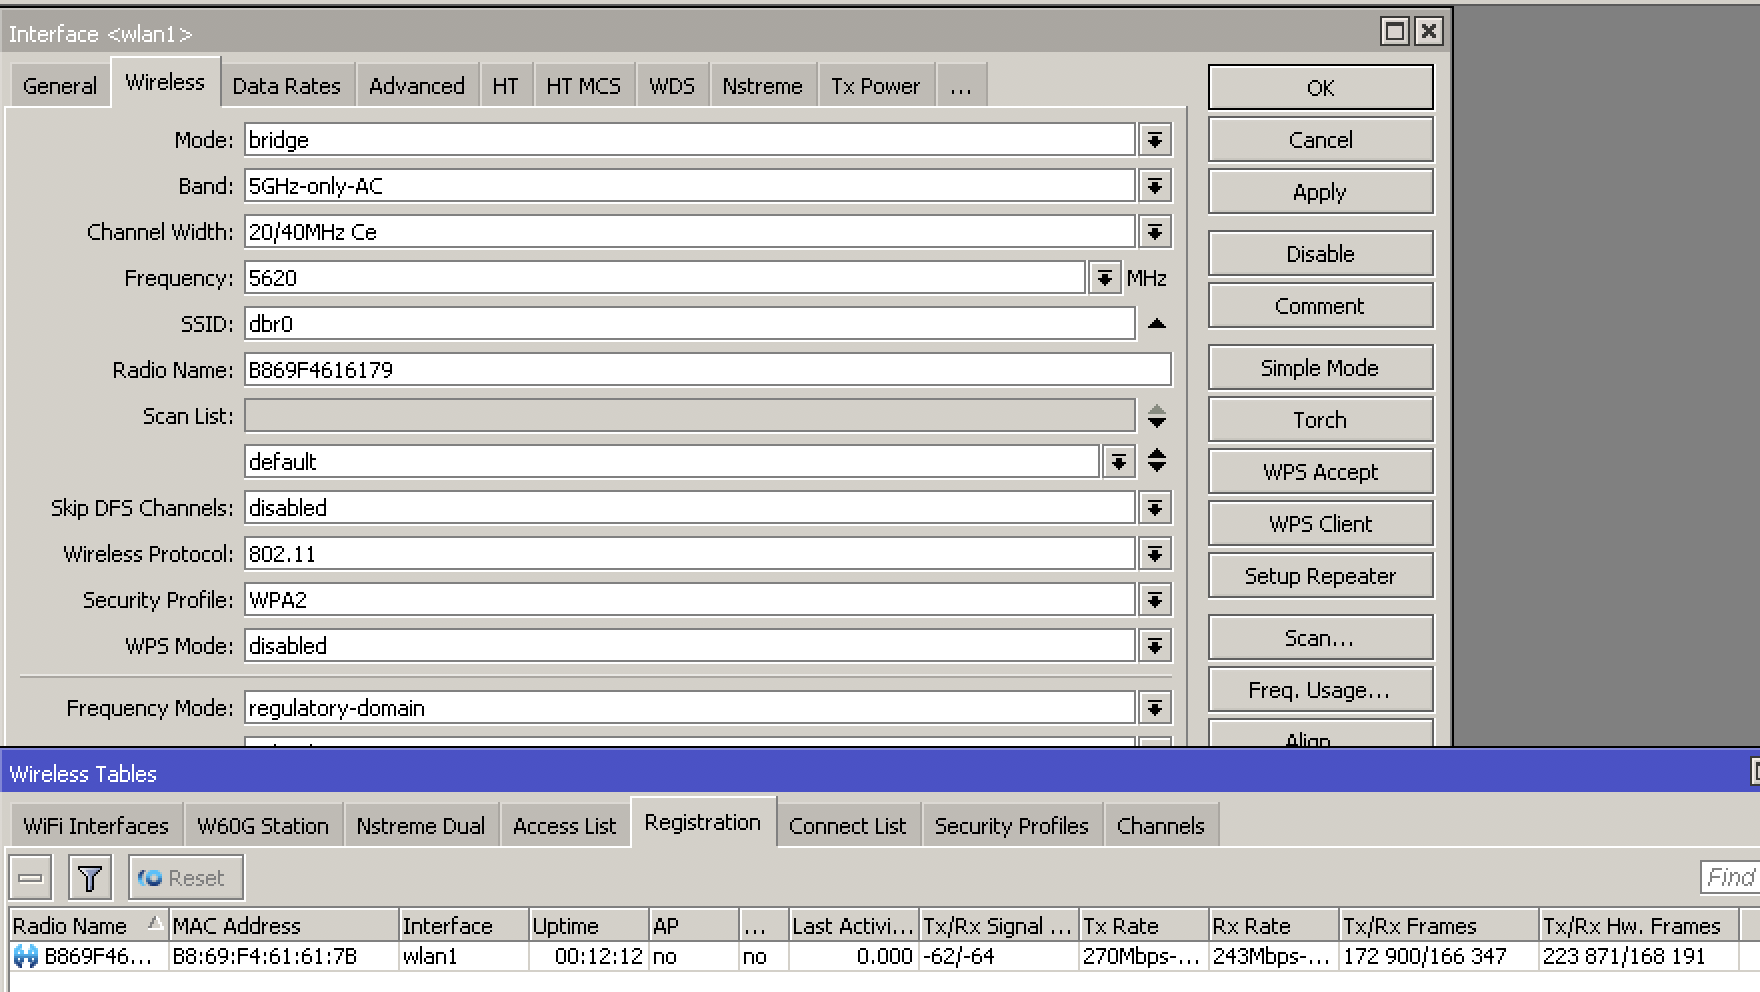Click the Comment button
This screenshot has width=1760, height=992.
click(x=1320, y=306)
